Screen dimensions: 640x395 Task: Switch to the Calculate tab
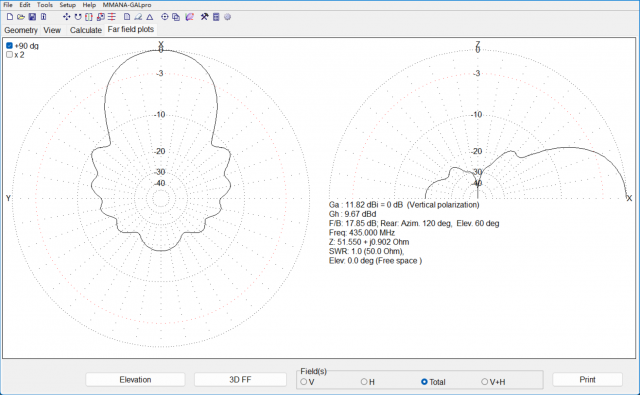click(x=86, y=30)
